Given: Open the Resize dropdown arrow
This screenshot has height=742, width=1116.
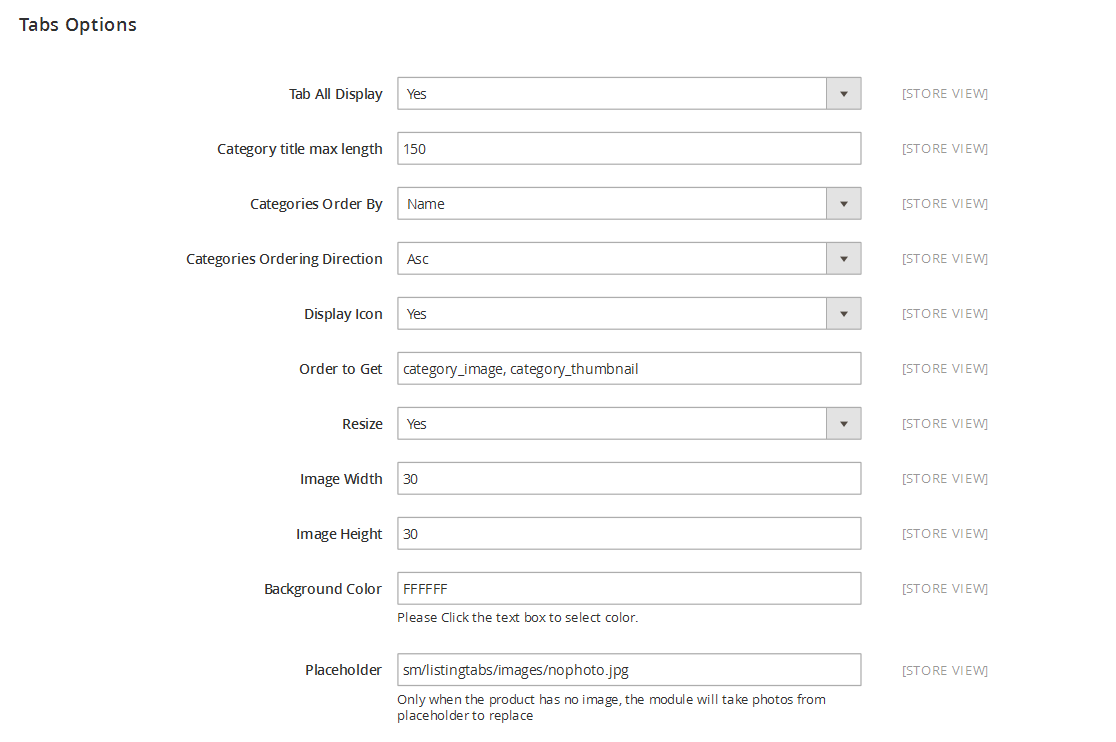Looking at the screenshot, I should [x=843, y=424].
